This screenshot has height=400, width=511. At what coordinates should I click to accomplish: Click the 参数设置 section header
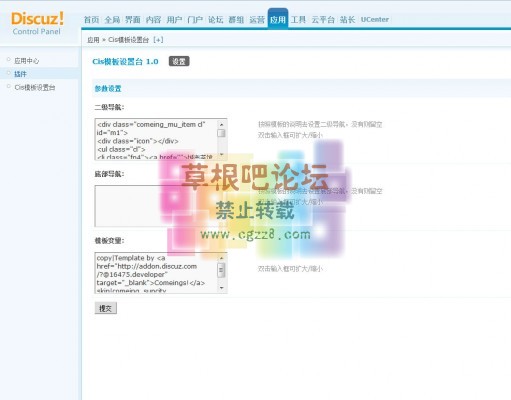coord(108,89)
